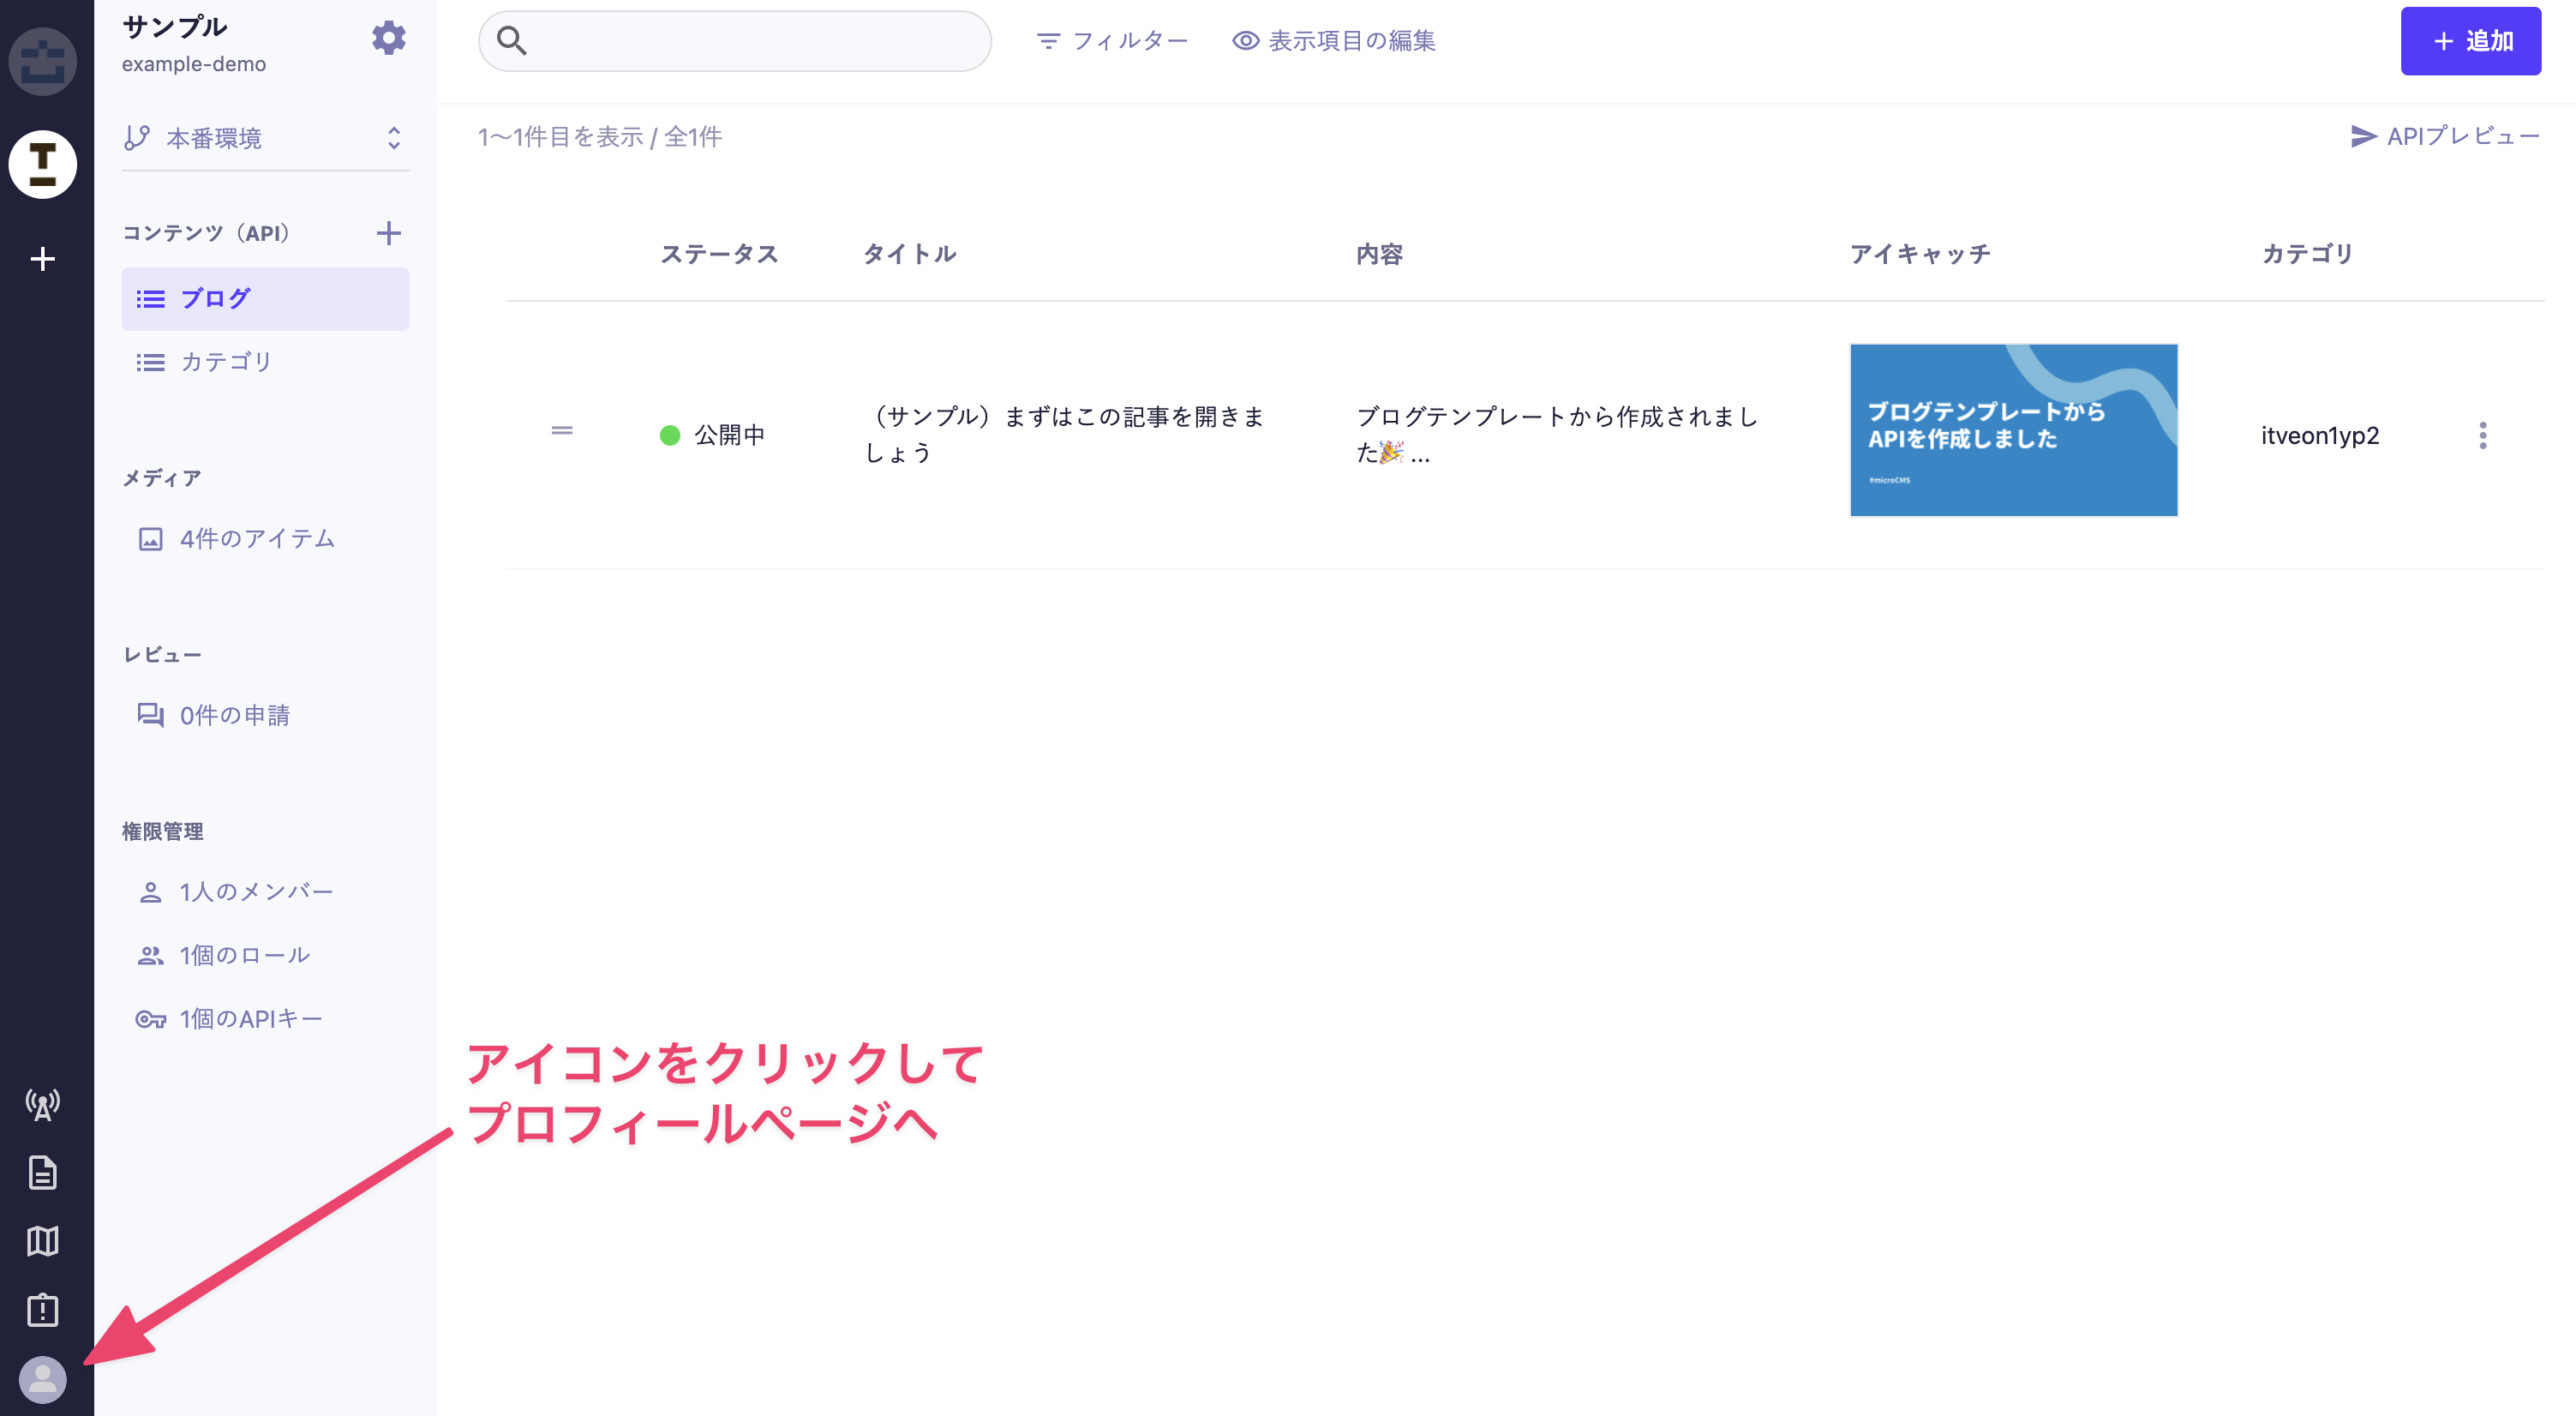
Task: Open the documentation page icon
Action: [43, 1173]
